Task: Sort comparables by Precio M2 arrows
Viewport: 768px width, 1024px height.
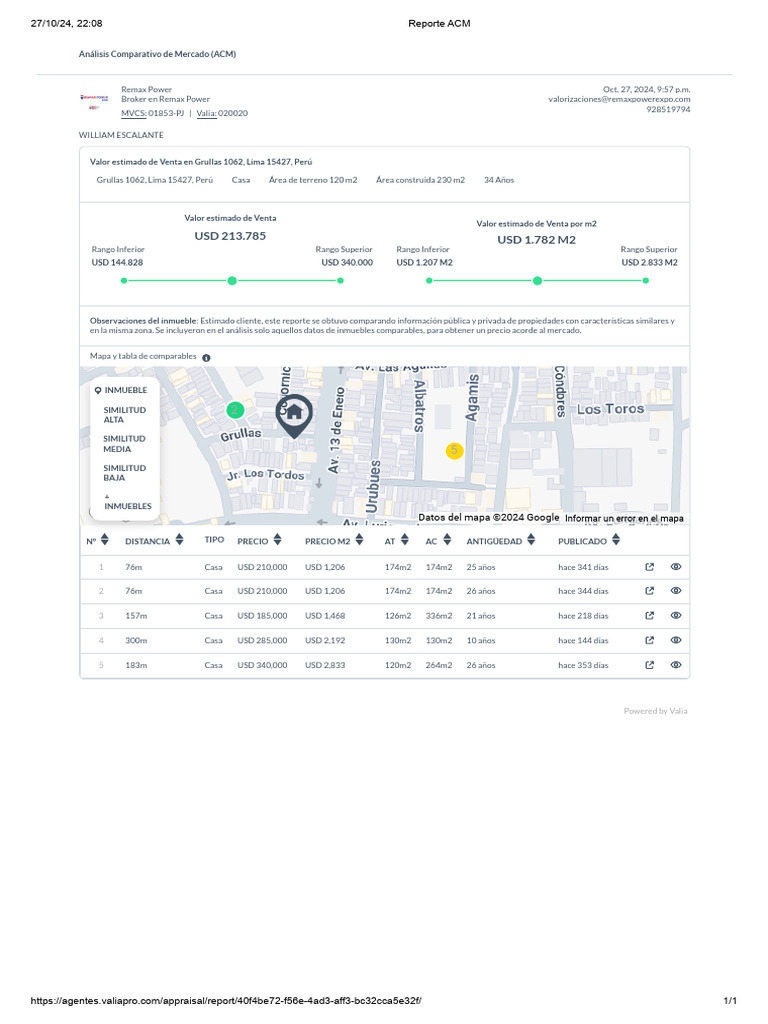Action: pos(361,540)
